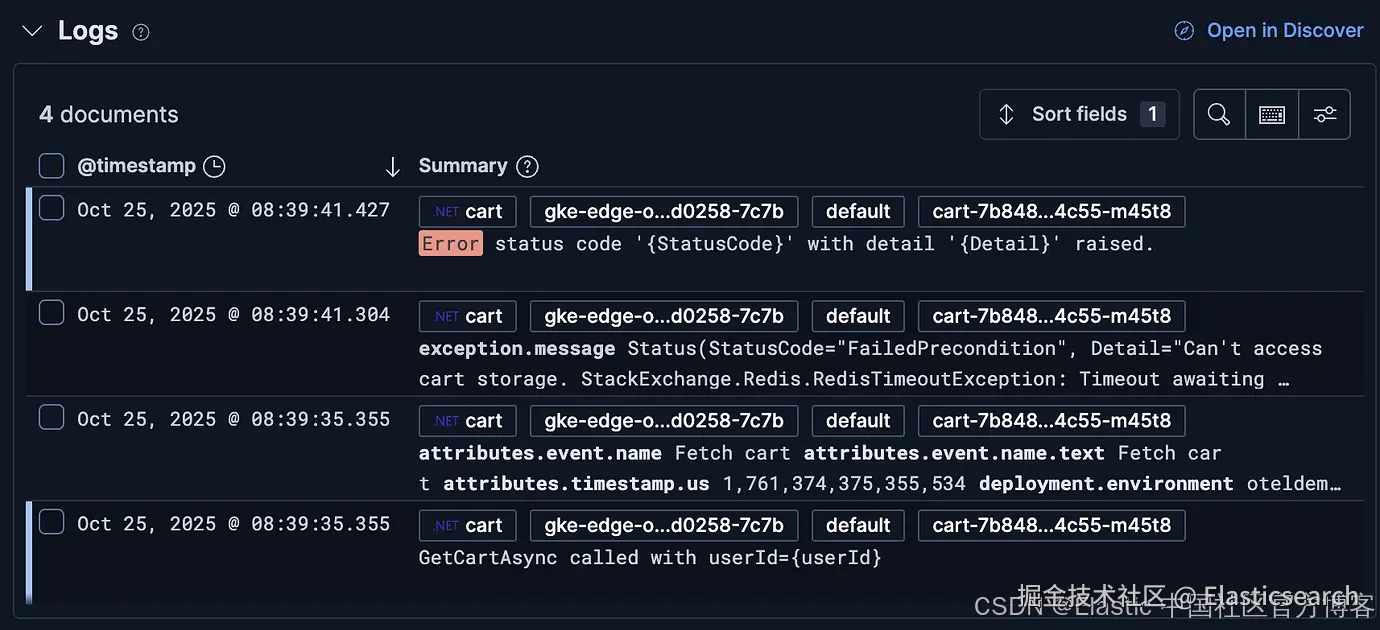
Task: Open logs in Discover
Action: click(1268, 30)
